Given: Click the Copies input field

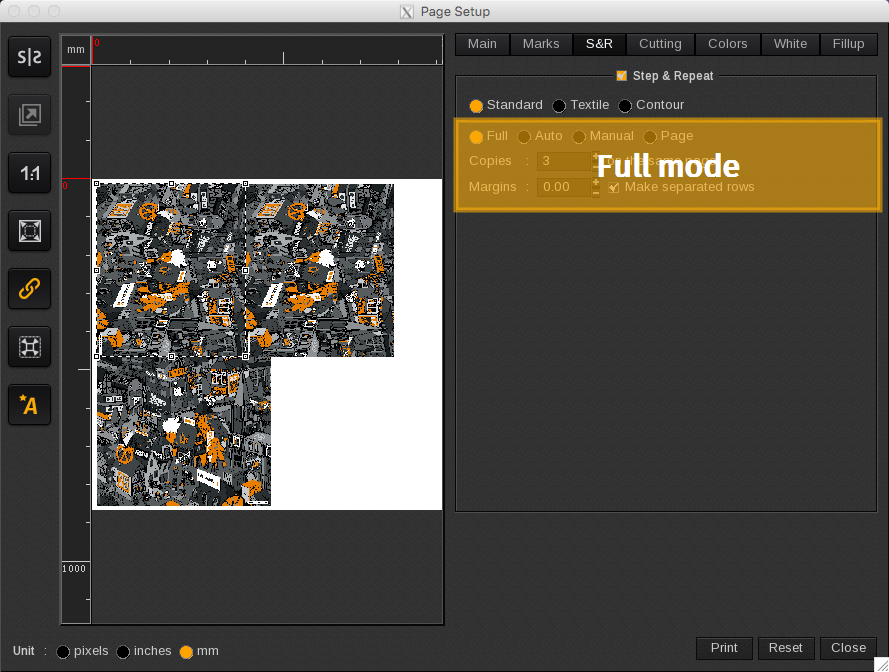Looking at the screenshot, I should [x=564, y=161].
